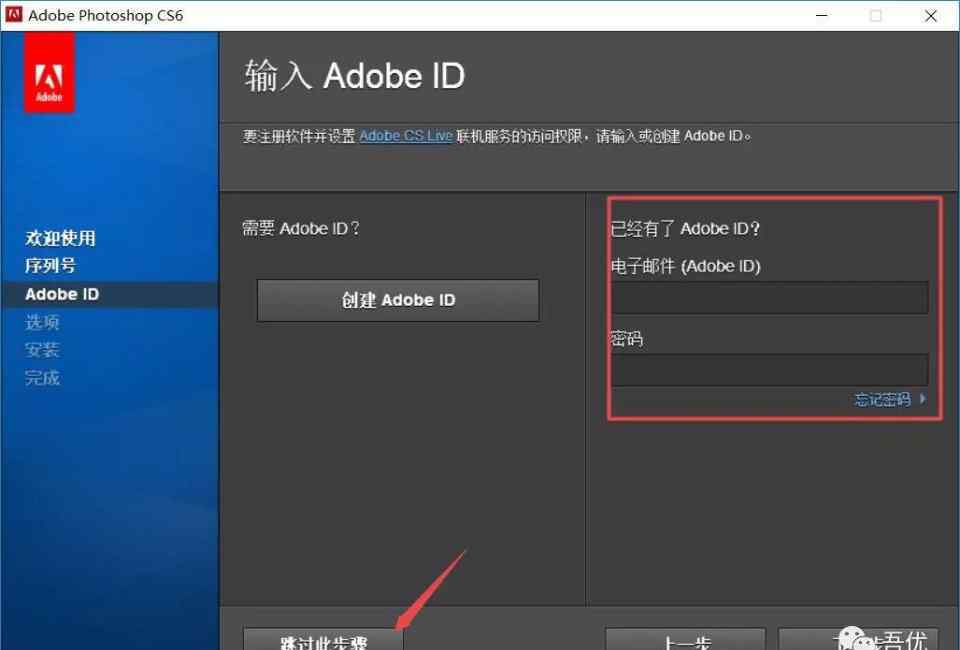Image resolution: width=960 pixels, height=650 pixels.
Task: Click the 已经有了 Adobe ID？ text
Action: [685, 228]
